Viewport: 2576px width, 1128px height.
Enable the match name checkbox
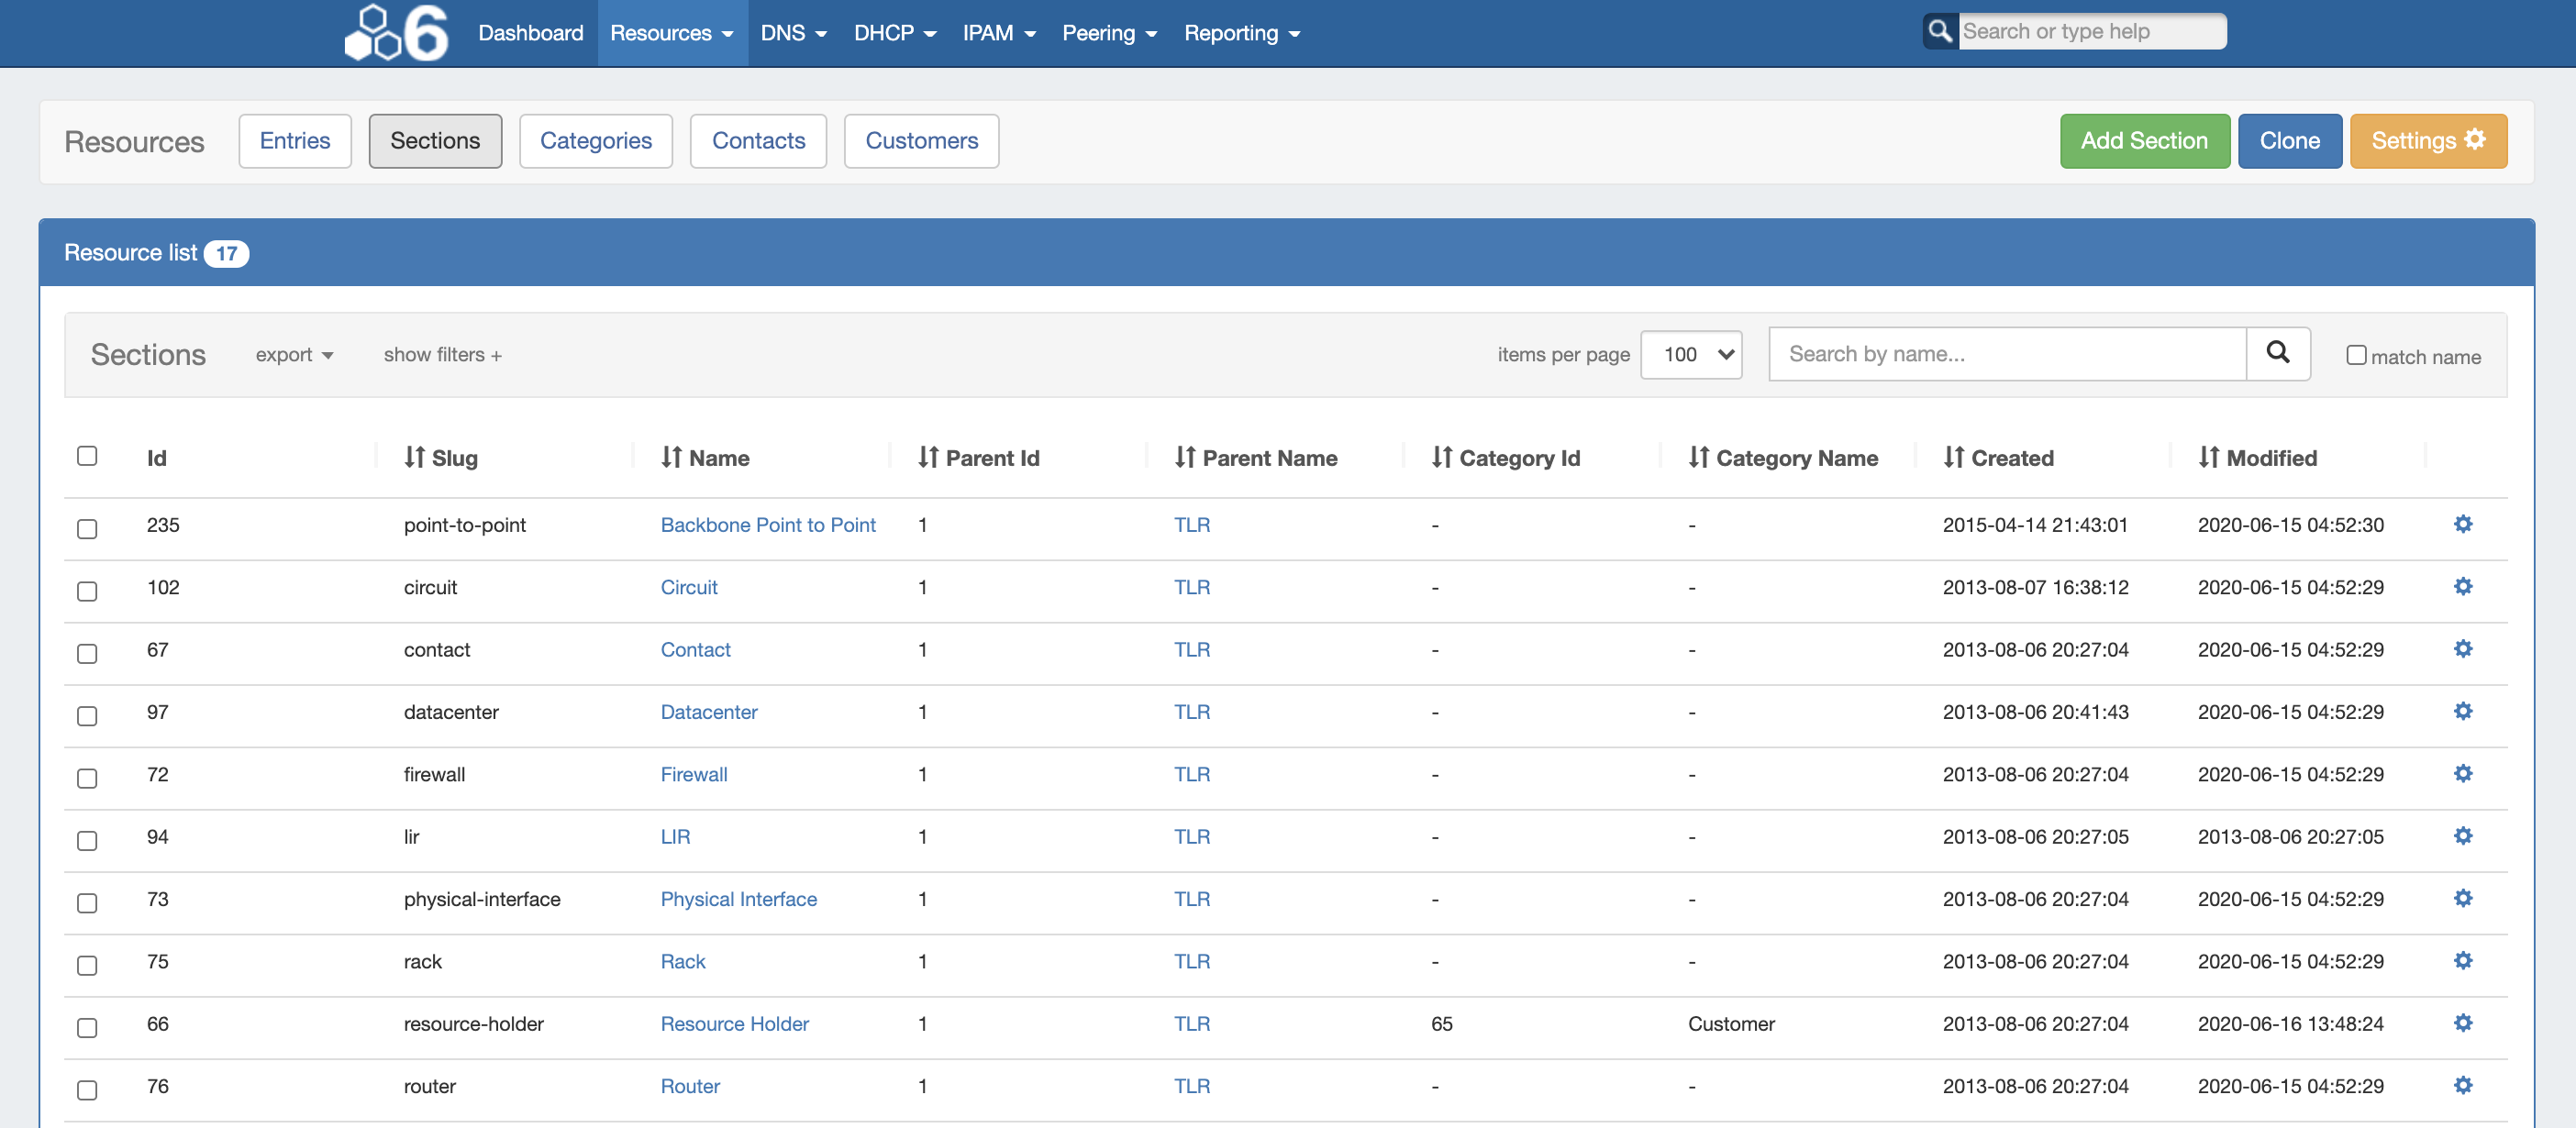click(2356, 355)
